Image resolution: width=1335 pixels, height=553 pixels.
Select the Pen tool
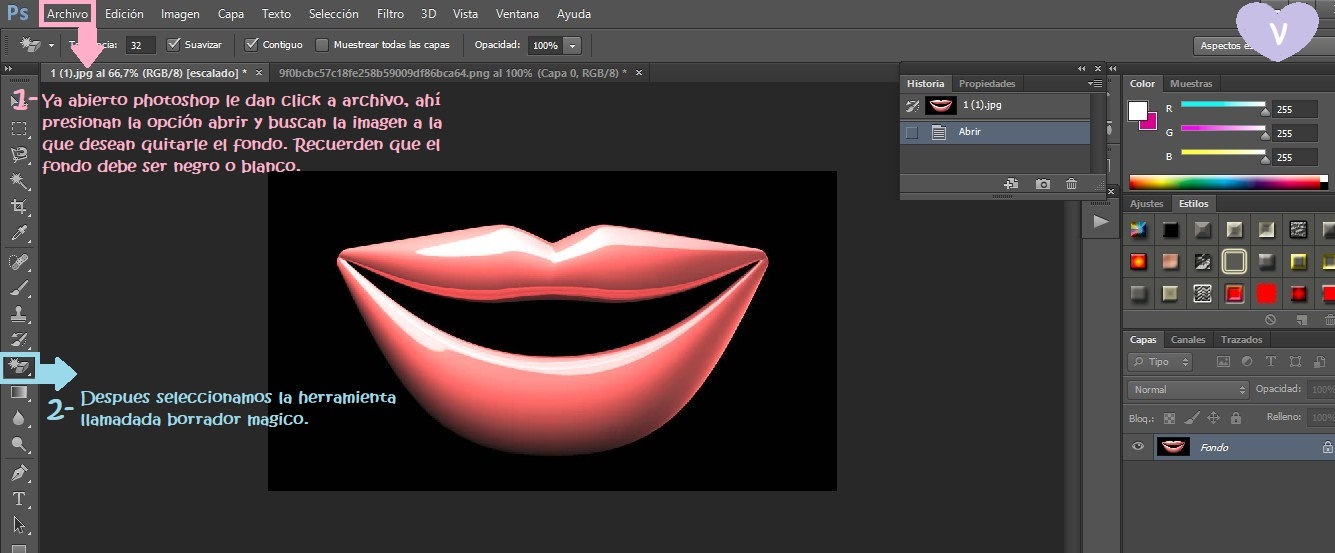click(19, 472)
